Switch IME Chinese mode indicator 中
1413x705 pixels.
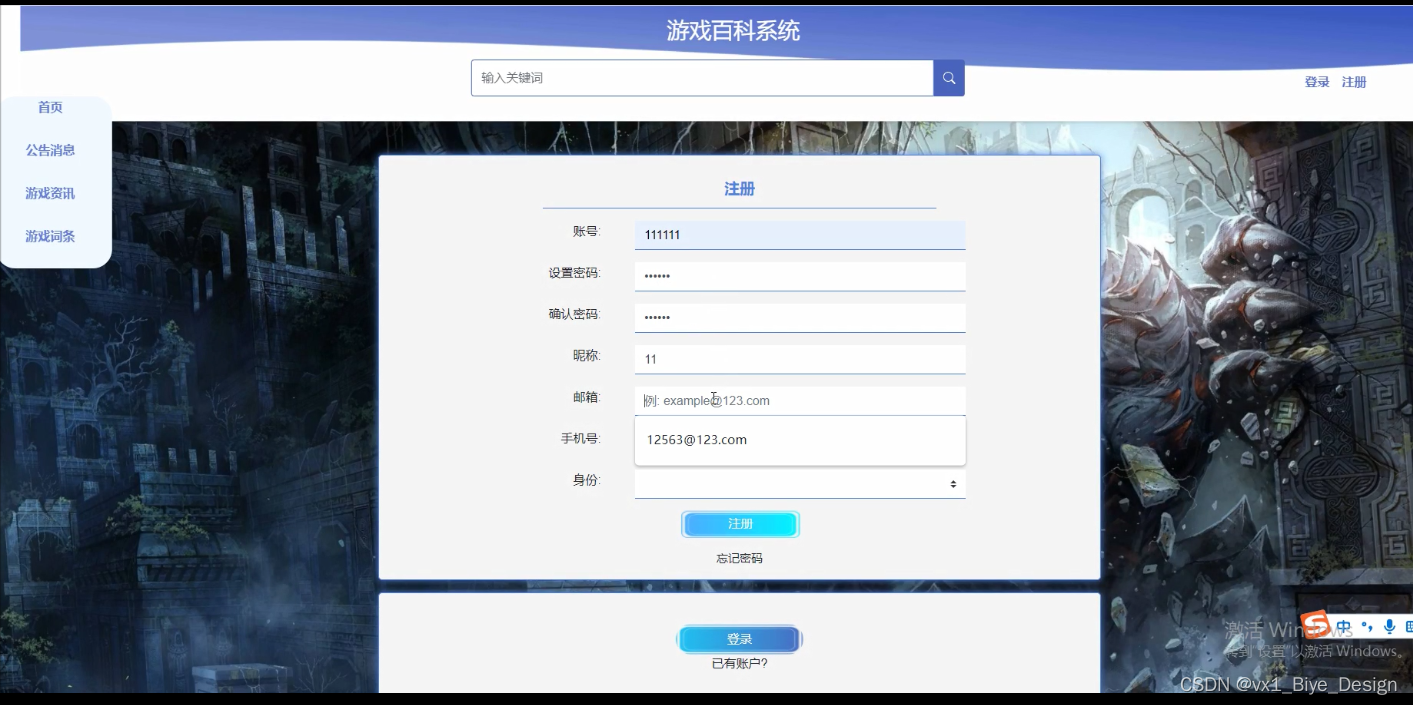click(1344, 627)
